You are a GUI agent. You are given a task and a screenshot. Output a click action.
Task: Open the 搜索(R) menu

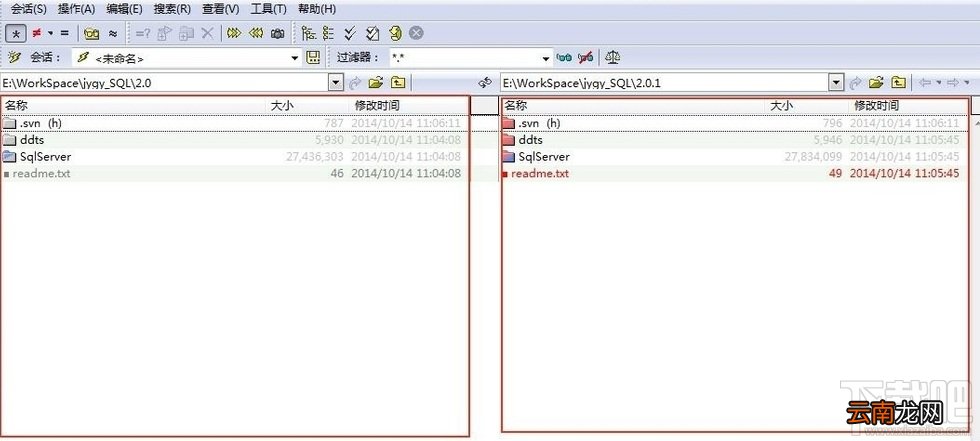(x=172, y=9)
